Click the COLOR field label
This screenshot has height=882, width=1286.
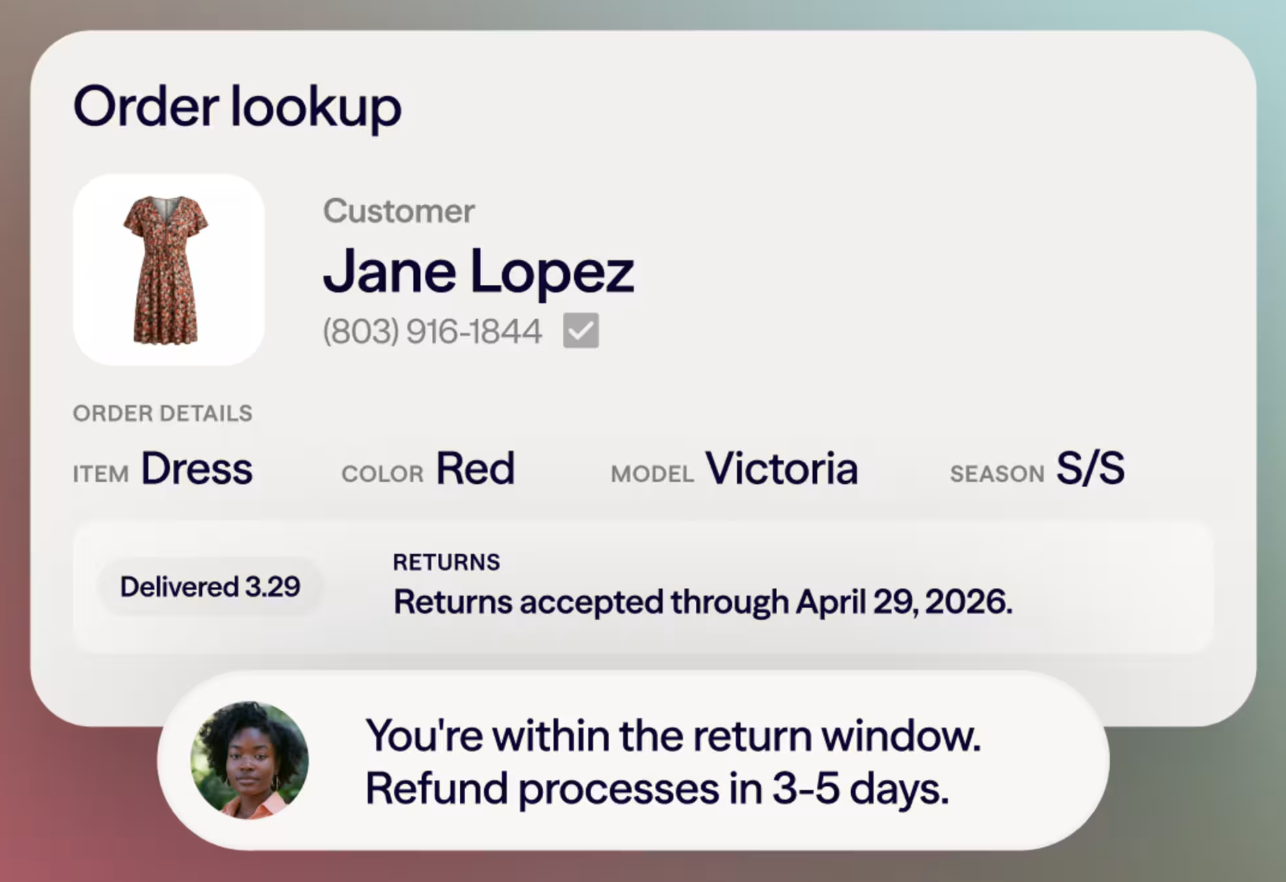(x=383, y=474)
